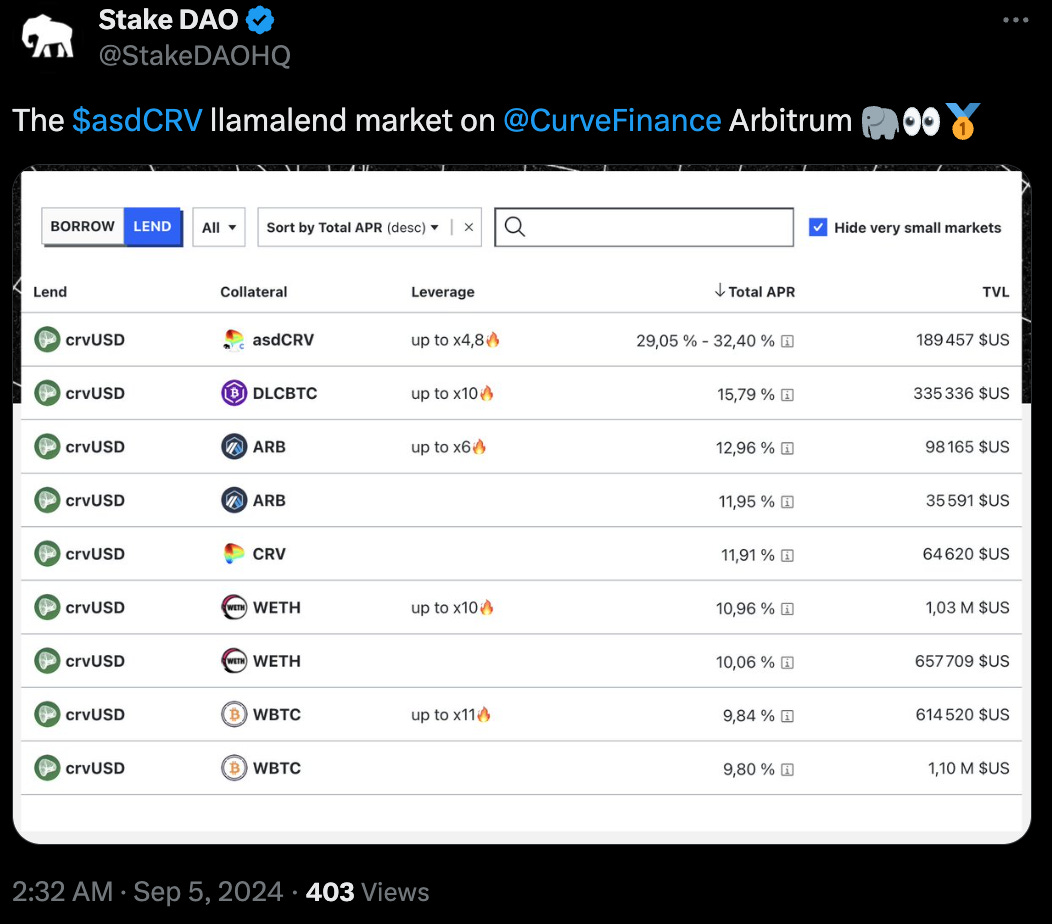Click WETH token icon in 10,96 % row
Viewport: 1052px width, 924px height.
(233, 607)
